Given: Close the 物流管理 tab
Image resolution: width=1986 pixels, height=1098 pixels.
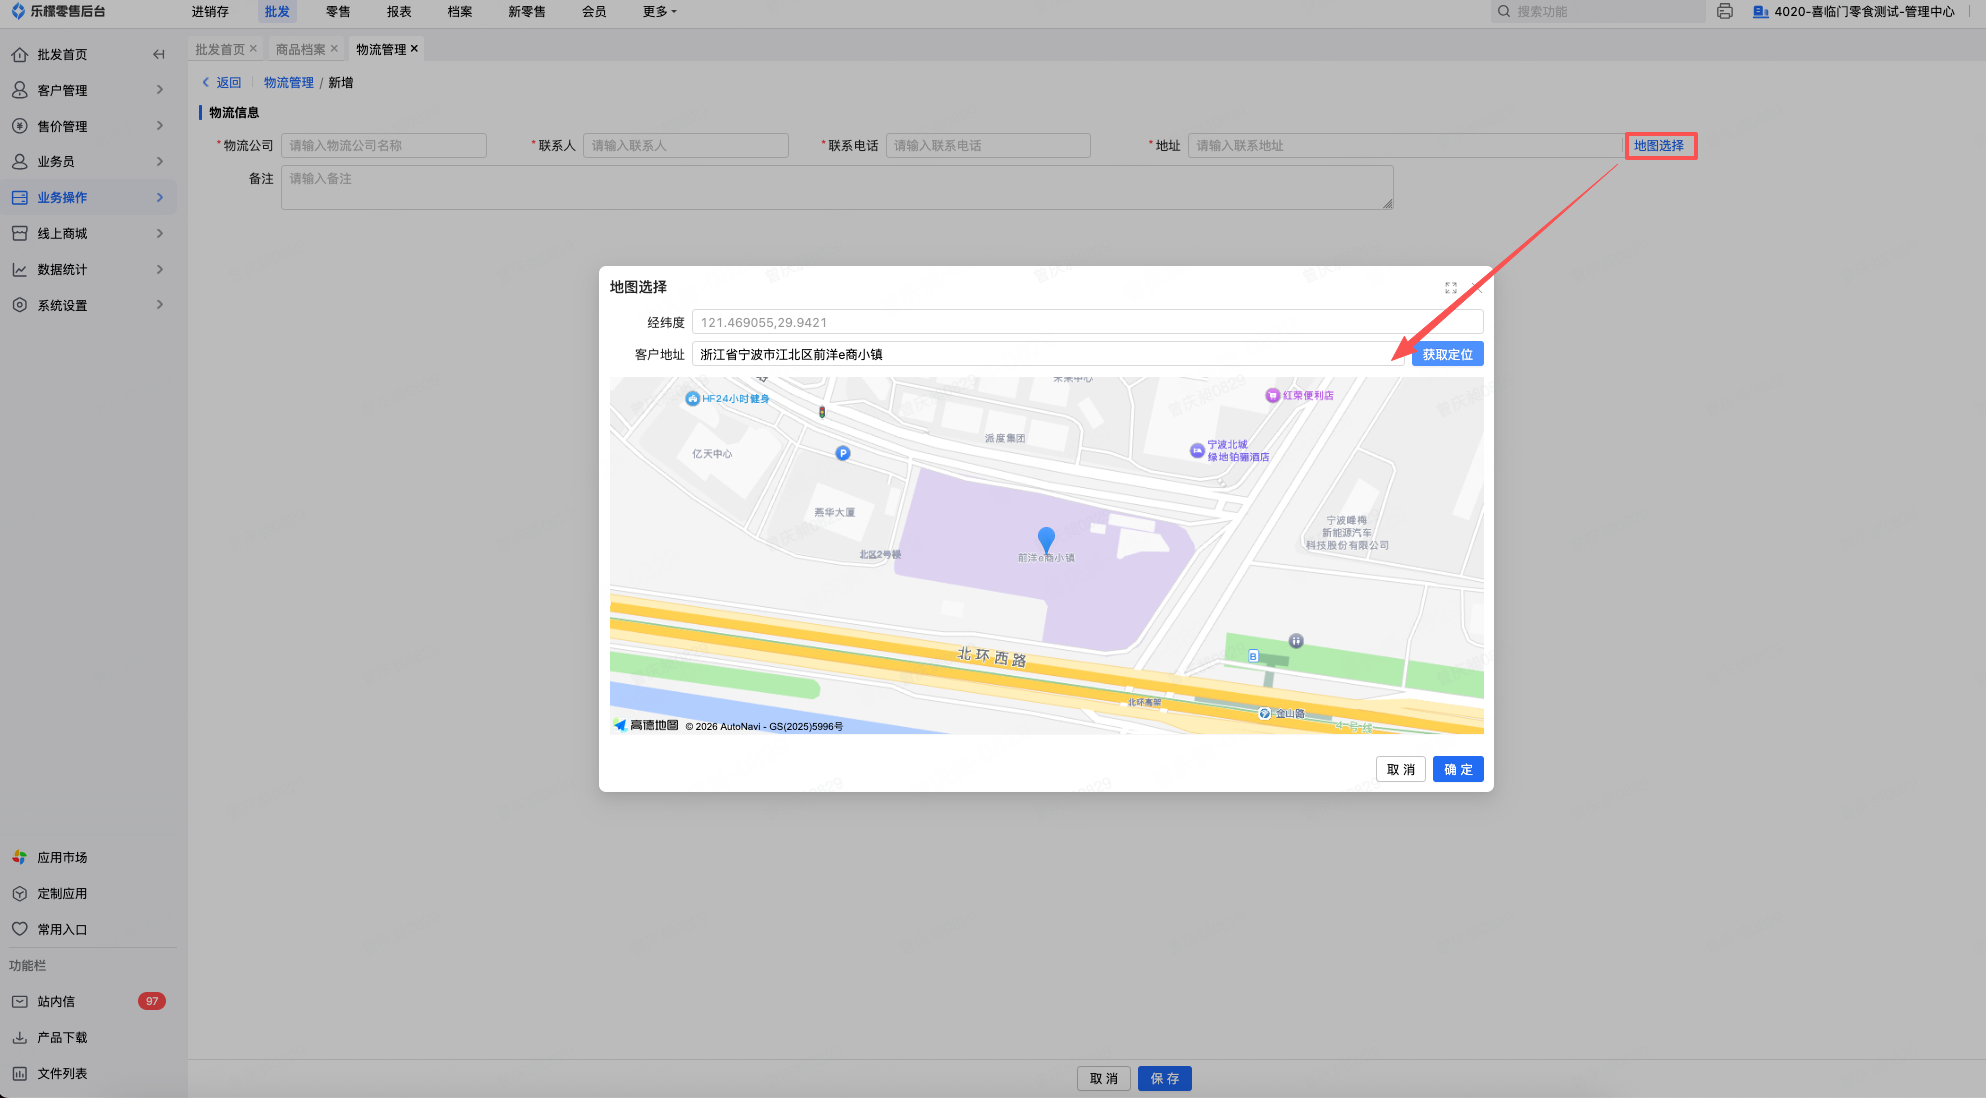Looking at the screenshot, I should point(414,48).
